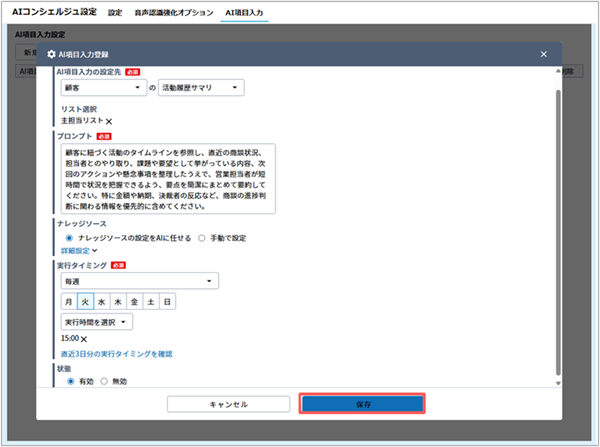600x447 pixels.
Task: Toggle 水 weekday button
Action: coord(102,302)
